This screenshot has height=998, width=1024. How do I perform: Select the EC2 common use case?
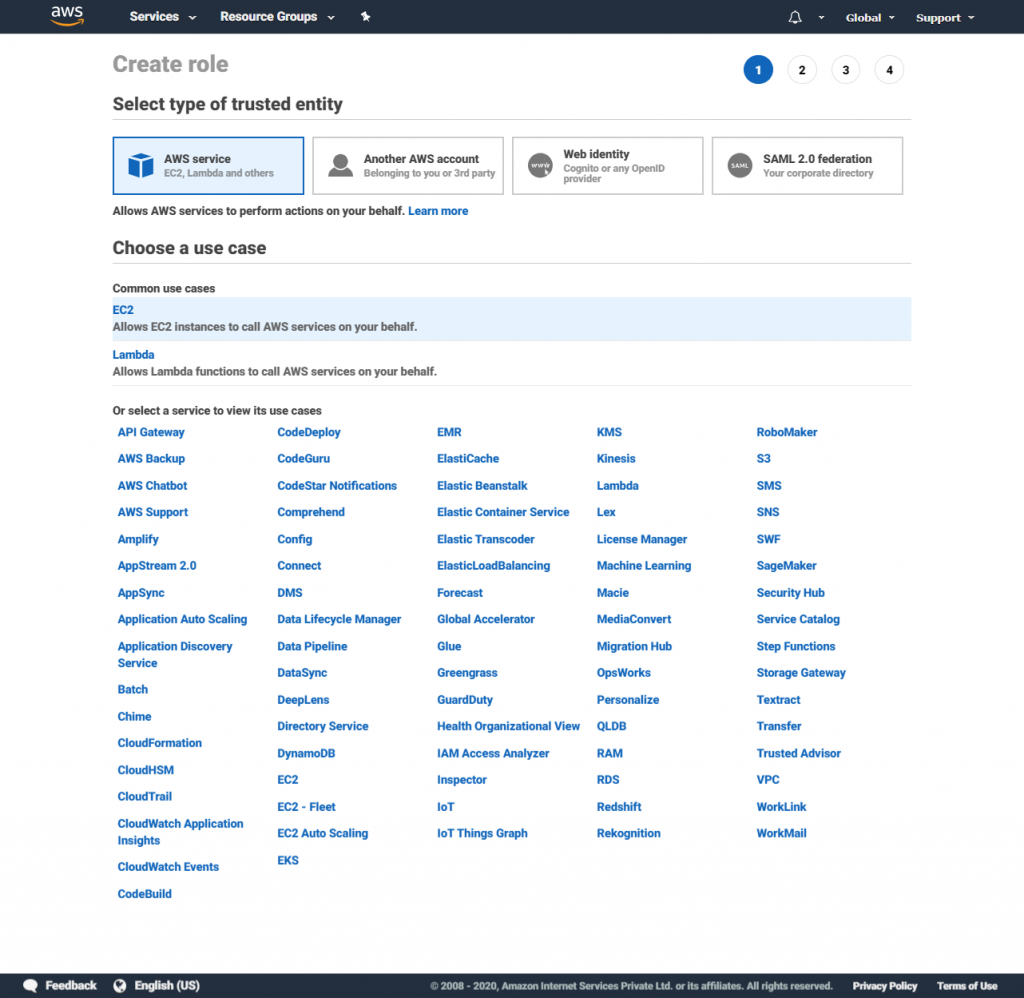click(x=122, y=310)
